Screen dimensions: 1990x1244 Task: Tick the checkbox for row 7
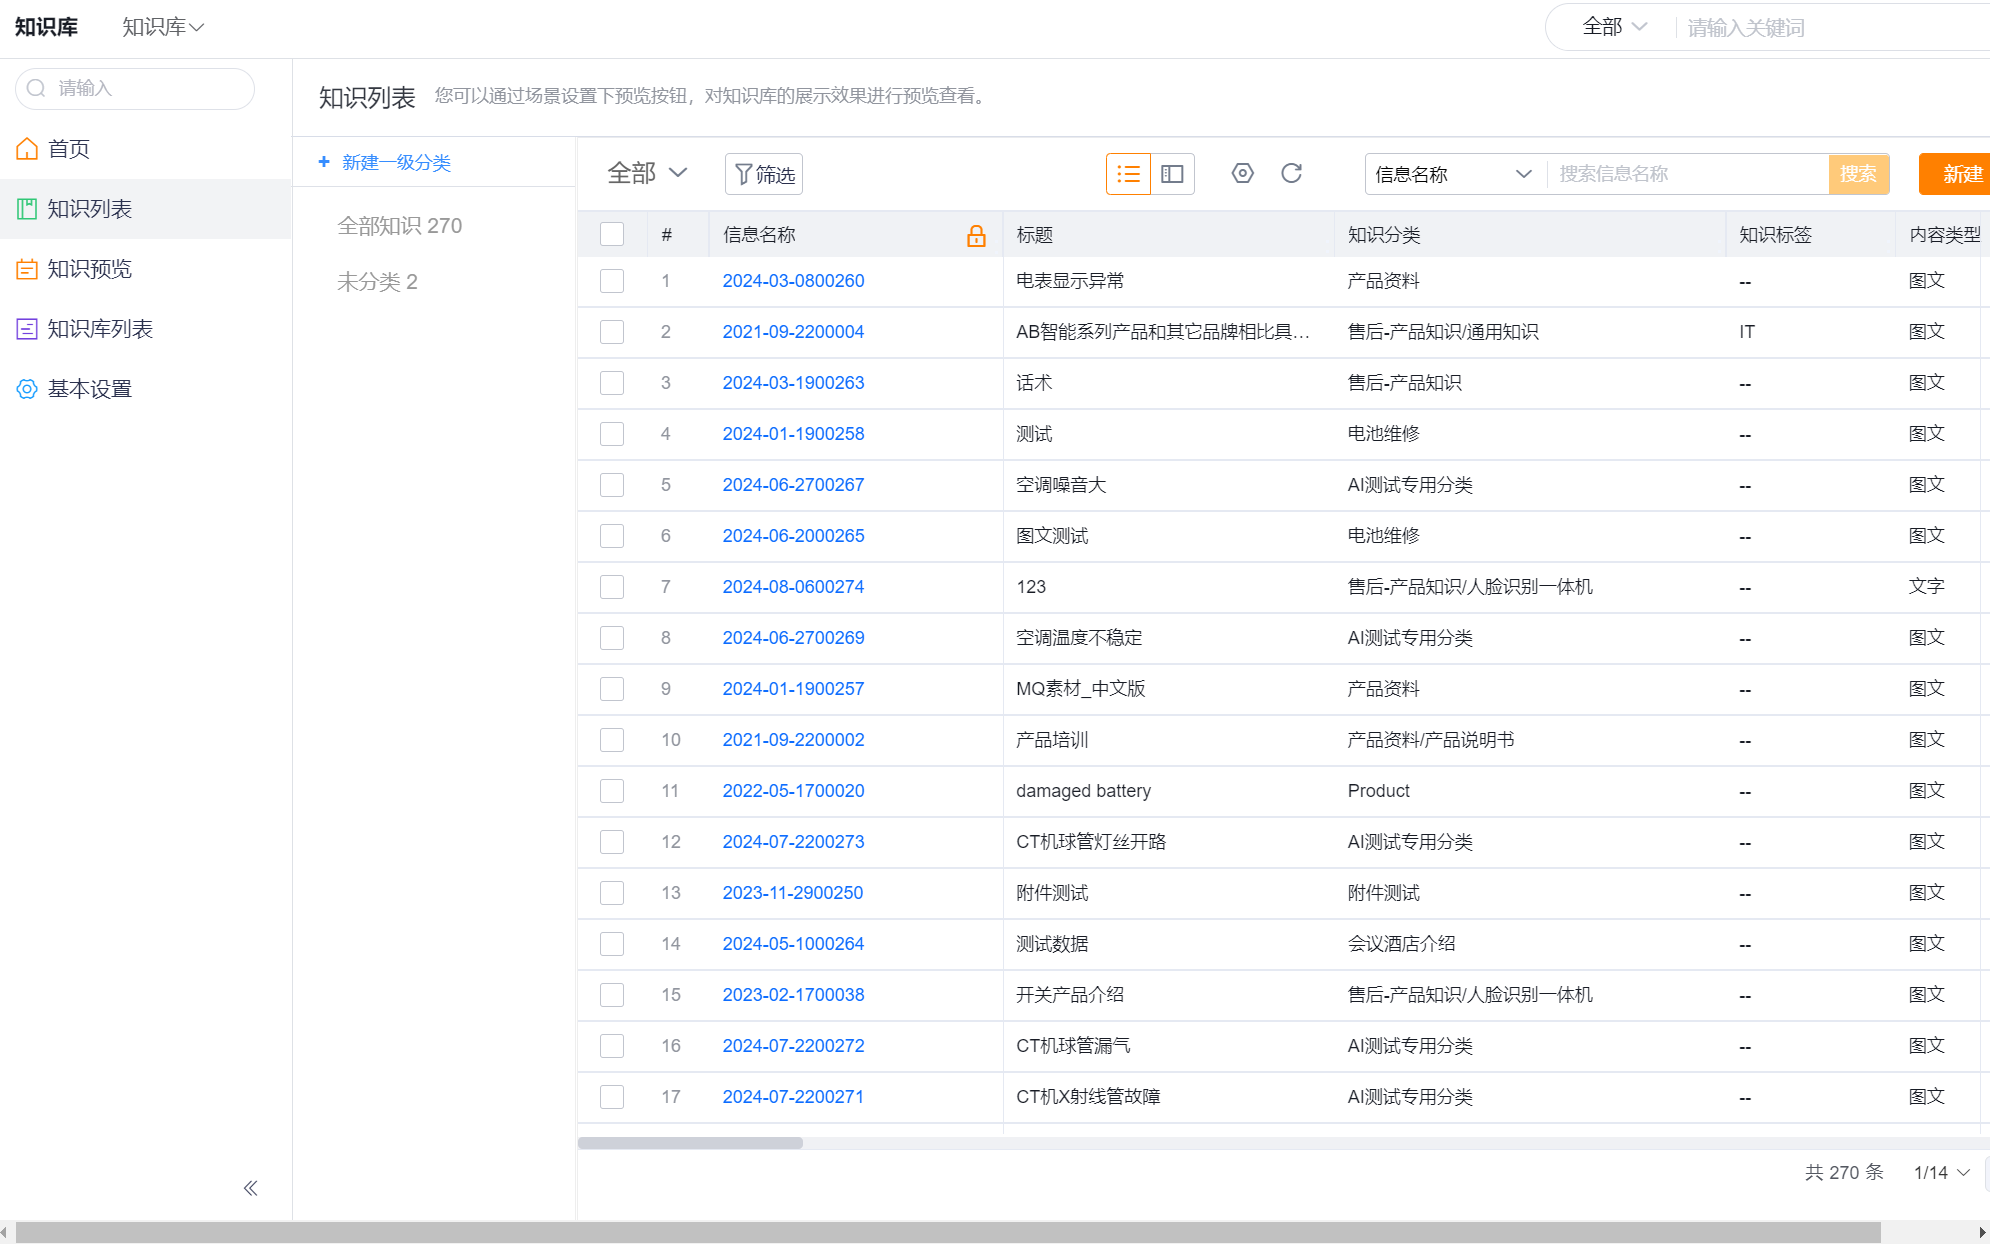point(612,587)
